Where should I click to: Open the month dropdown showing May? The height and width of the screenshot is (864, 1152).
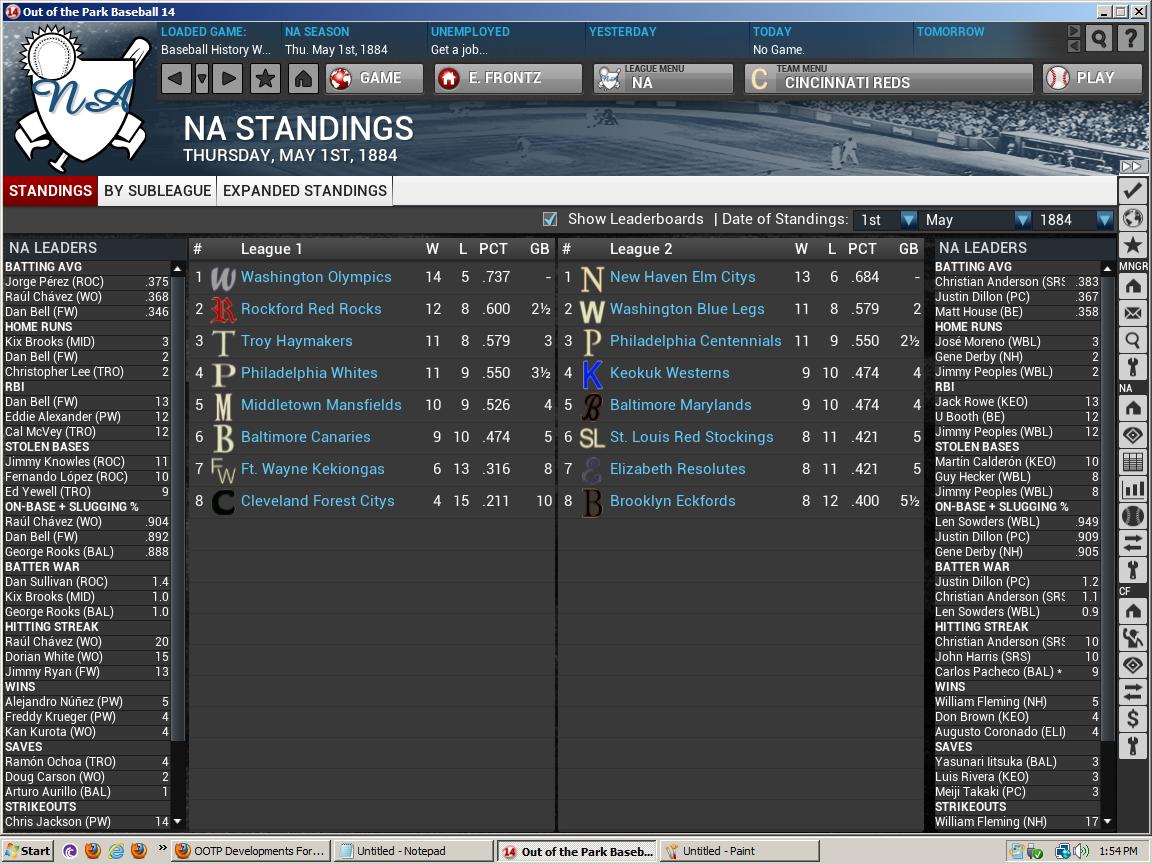point(976,220)
